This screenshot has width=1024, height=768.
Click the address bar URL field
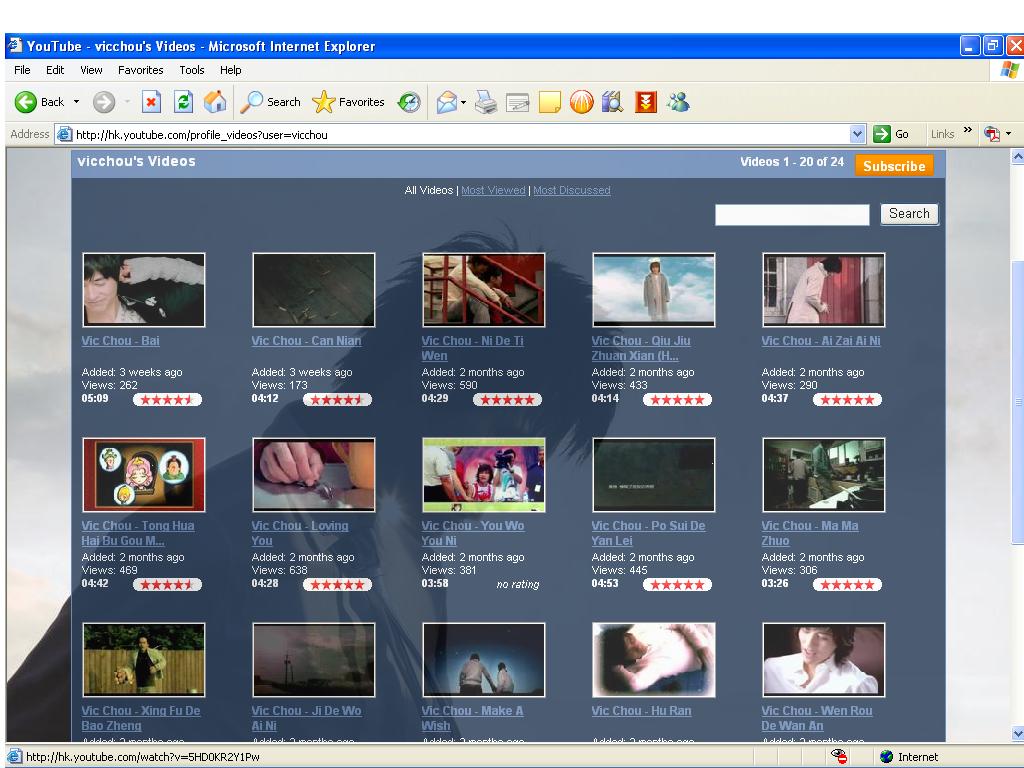click(x=461, y=135)
